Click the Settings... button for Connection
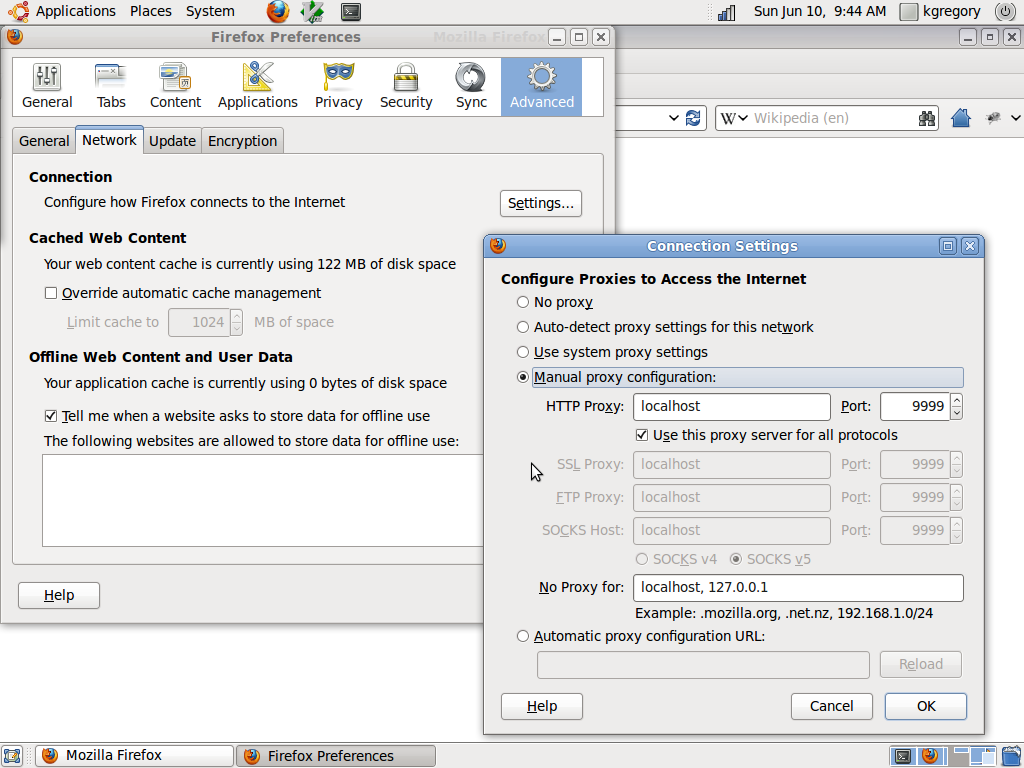Viewport: 1024px width, 768px height. click(540, 203)
